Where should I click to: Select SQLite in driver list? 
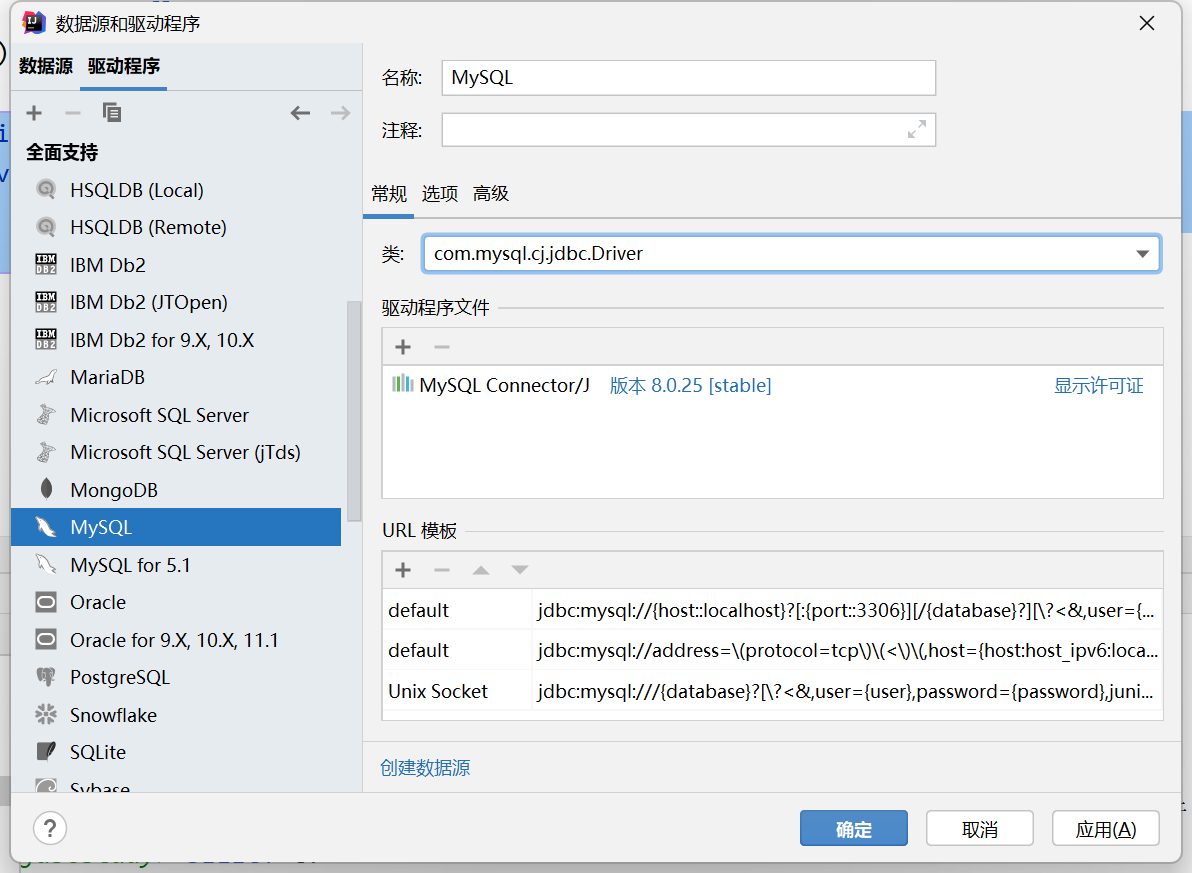(176, 752)
